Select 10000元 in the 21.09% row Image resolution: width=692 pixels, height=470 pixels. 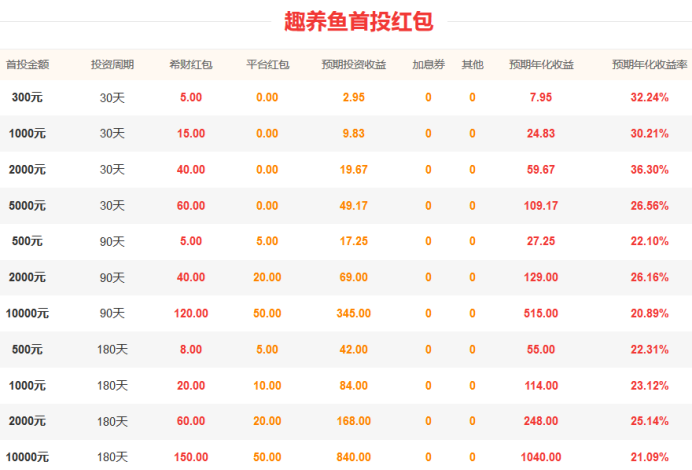click(27, 457)
